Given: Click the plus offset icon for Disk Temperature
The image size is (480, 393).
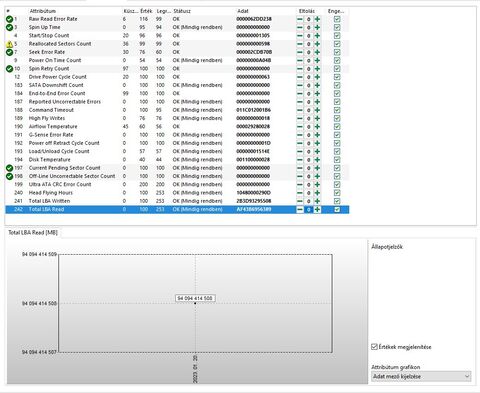Looking at the screenshot, I should pos(317,160).
